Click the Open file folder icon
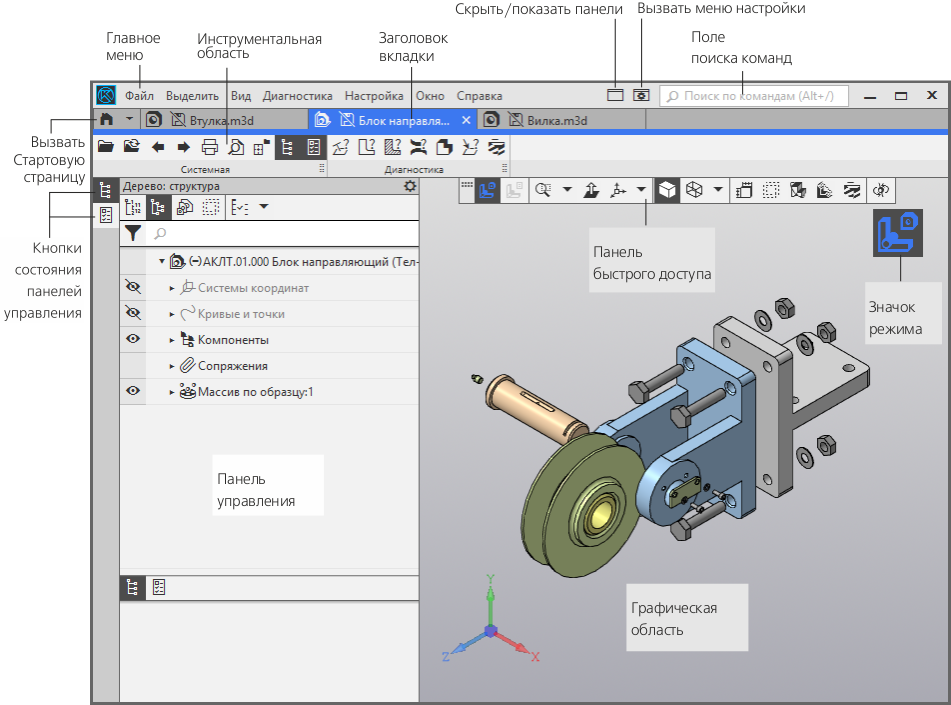Image resolution: width=951 pixels, height=705 pixels. click(x=105, y=147)
